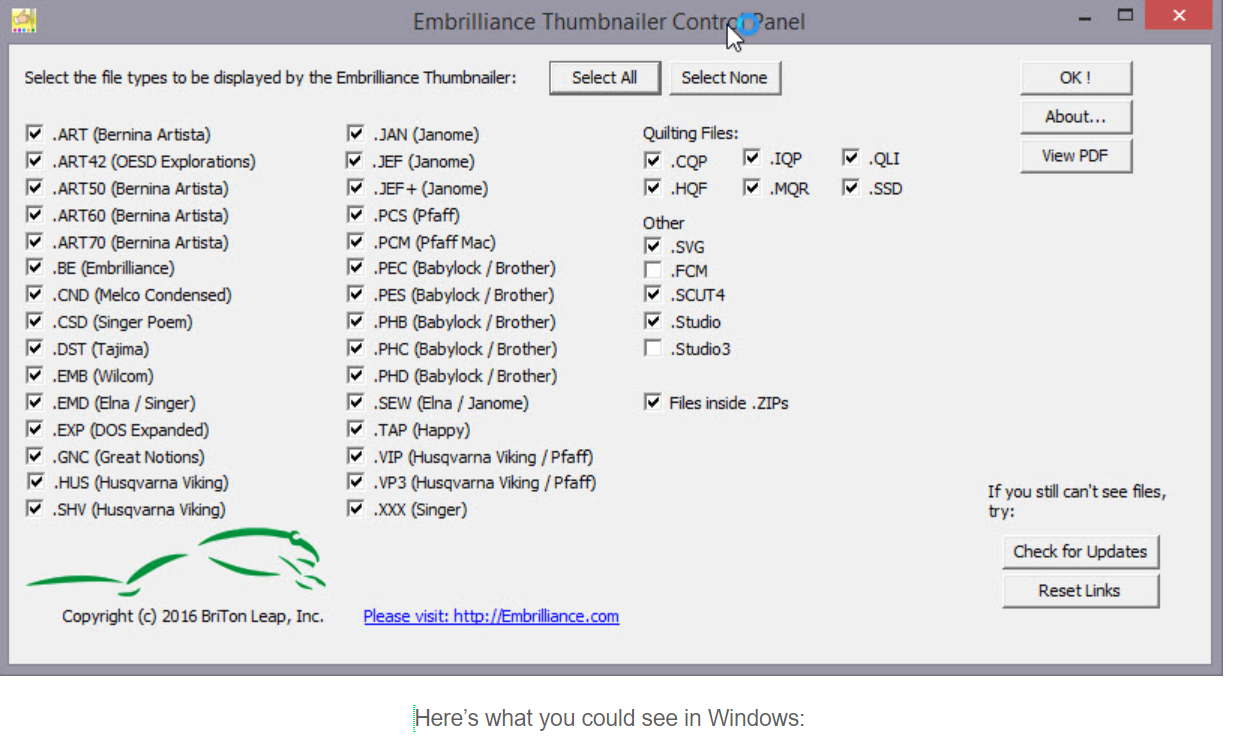Toggle .DST (Tajima) checkbox
This screenshot has height=738, width=1255.
click(x=36, y=348)
